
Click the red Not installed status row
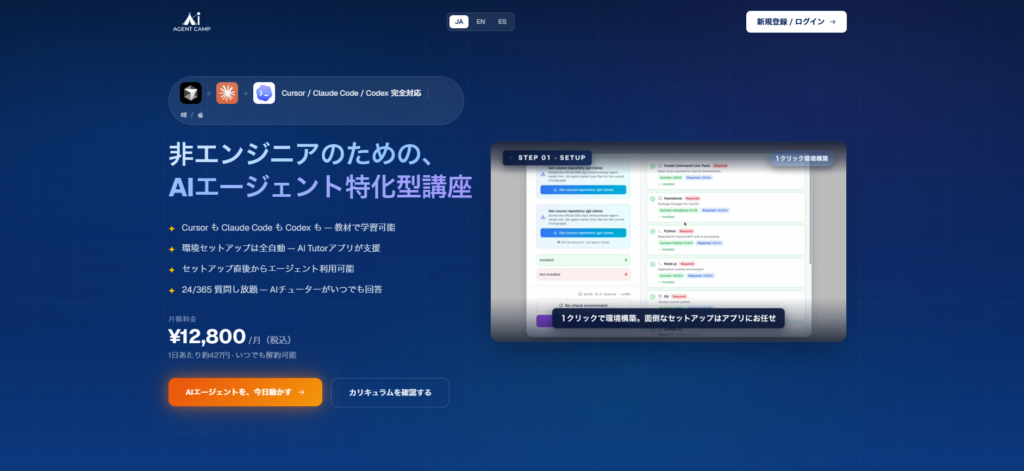click(583, 274)
